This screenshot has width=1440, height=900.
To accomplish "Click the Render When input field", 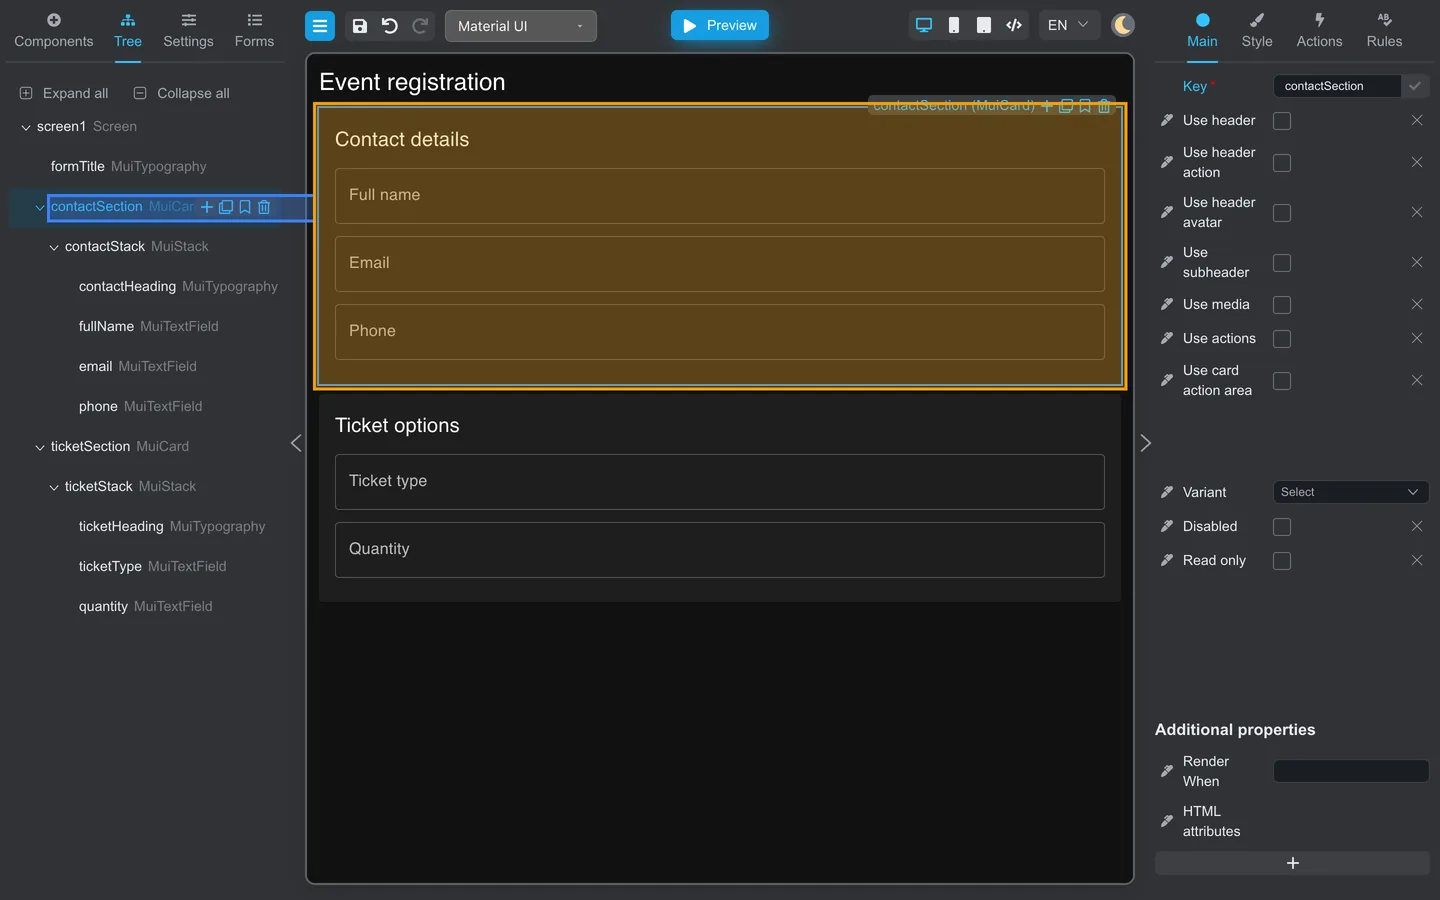I will 1350,771.
